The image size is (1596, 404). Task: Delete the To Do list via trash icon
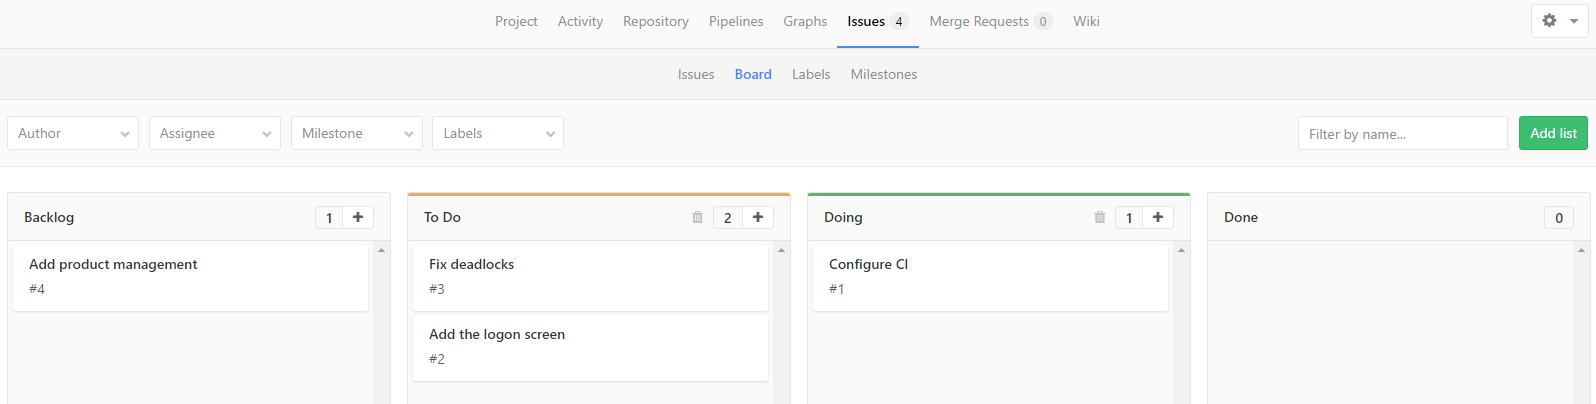pos(698,217)
